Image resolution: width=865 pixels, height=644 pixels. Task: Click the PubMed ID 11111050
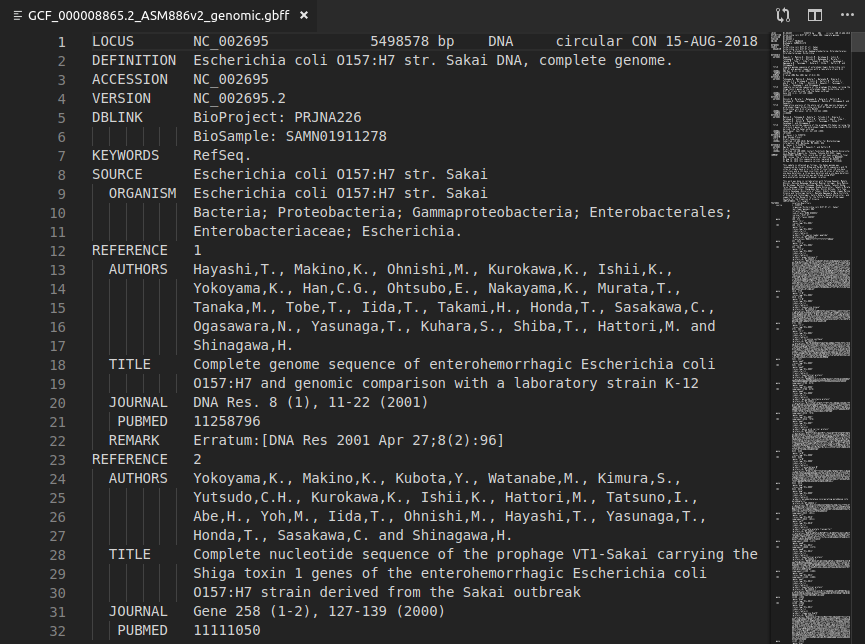227,630
